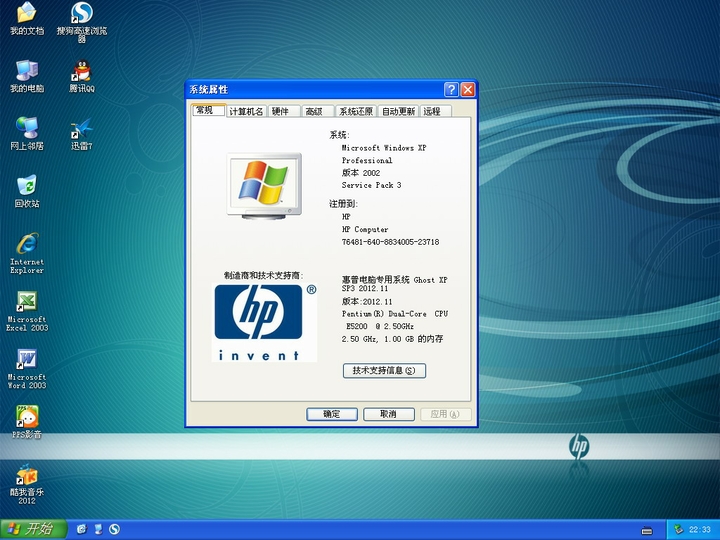Switch to the 硬件 hardware tab
720x540 pixels.
tap(281, 112)
